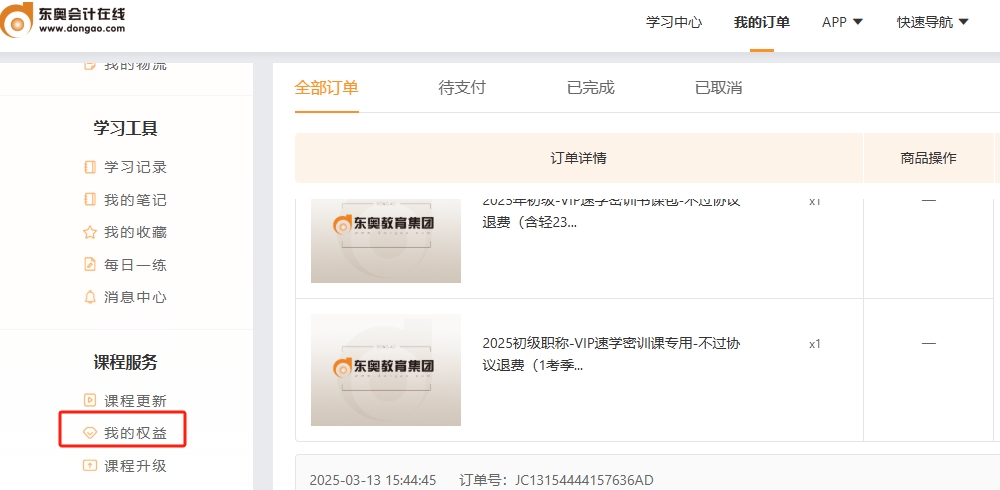Switch to the 已取消 tab
1000x490 pixels.
point(718,87)
